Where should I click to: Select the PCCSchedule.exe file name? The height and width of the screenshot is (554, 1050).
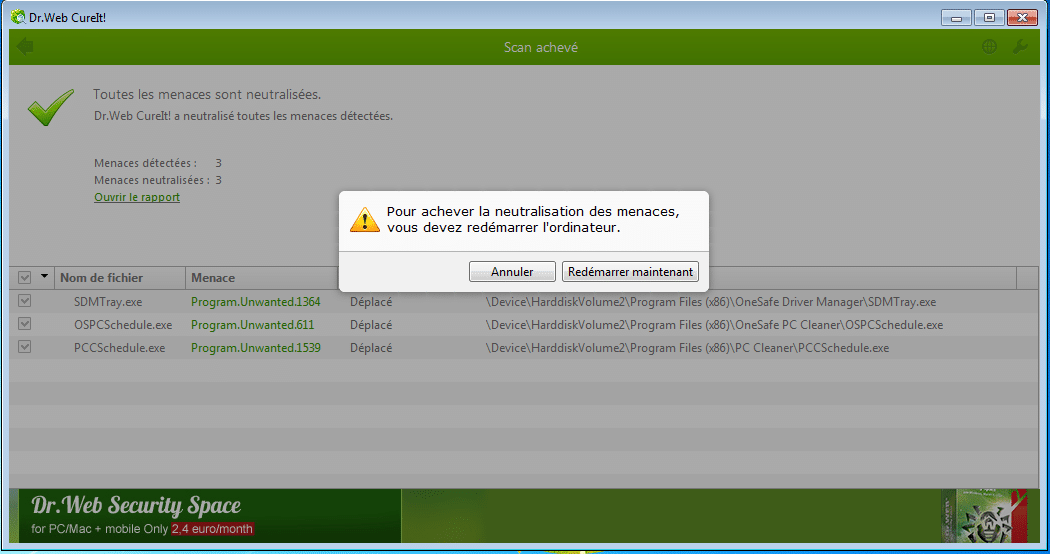tap(119, 348)
